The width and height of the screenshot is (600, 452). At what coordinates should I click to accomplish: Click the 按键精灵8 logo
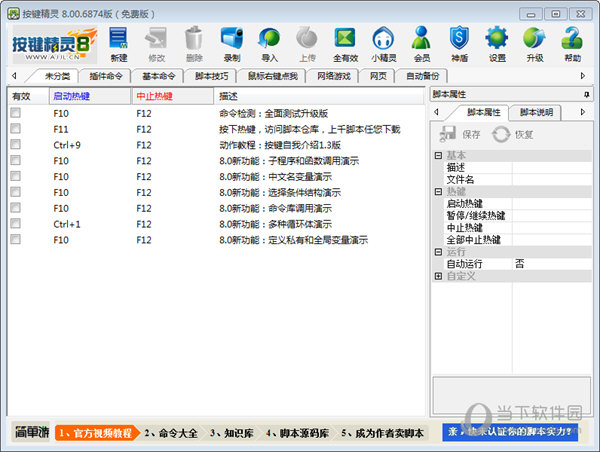coord(54,45)
